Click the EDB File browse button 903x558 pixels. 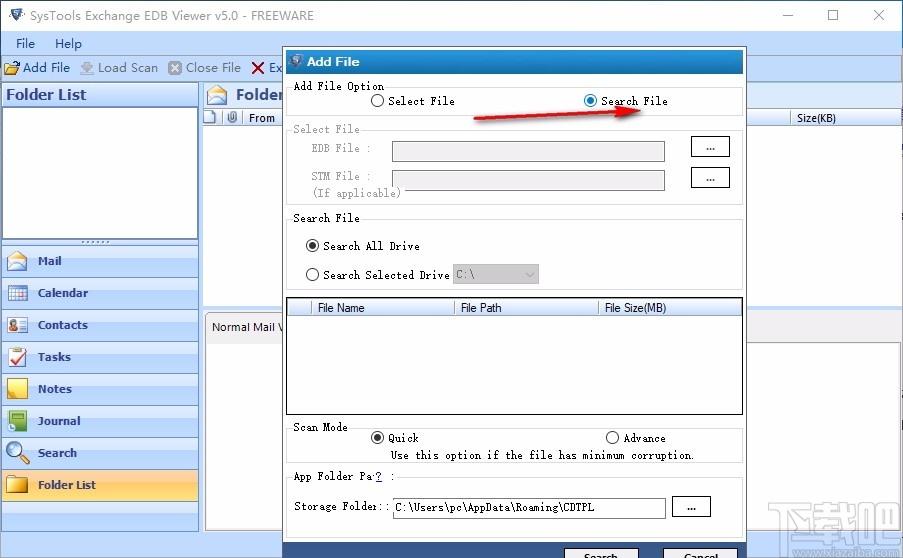(710, 147)
